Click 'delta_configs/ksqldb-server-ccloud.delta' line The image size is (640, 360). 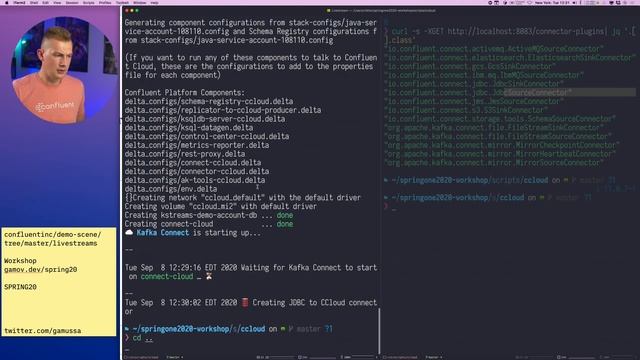205,119
